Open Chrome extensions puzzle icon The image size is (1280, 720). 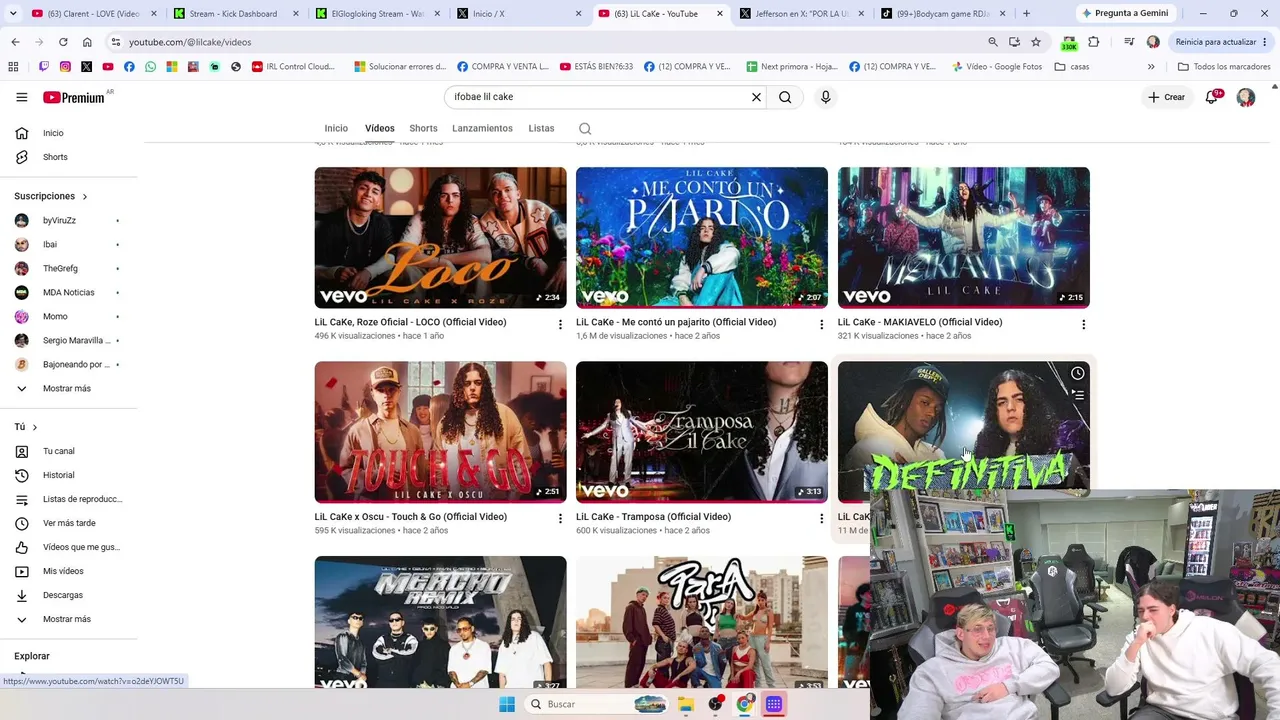pos(1093,42)
